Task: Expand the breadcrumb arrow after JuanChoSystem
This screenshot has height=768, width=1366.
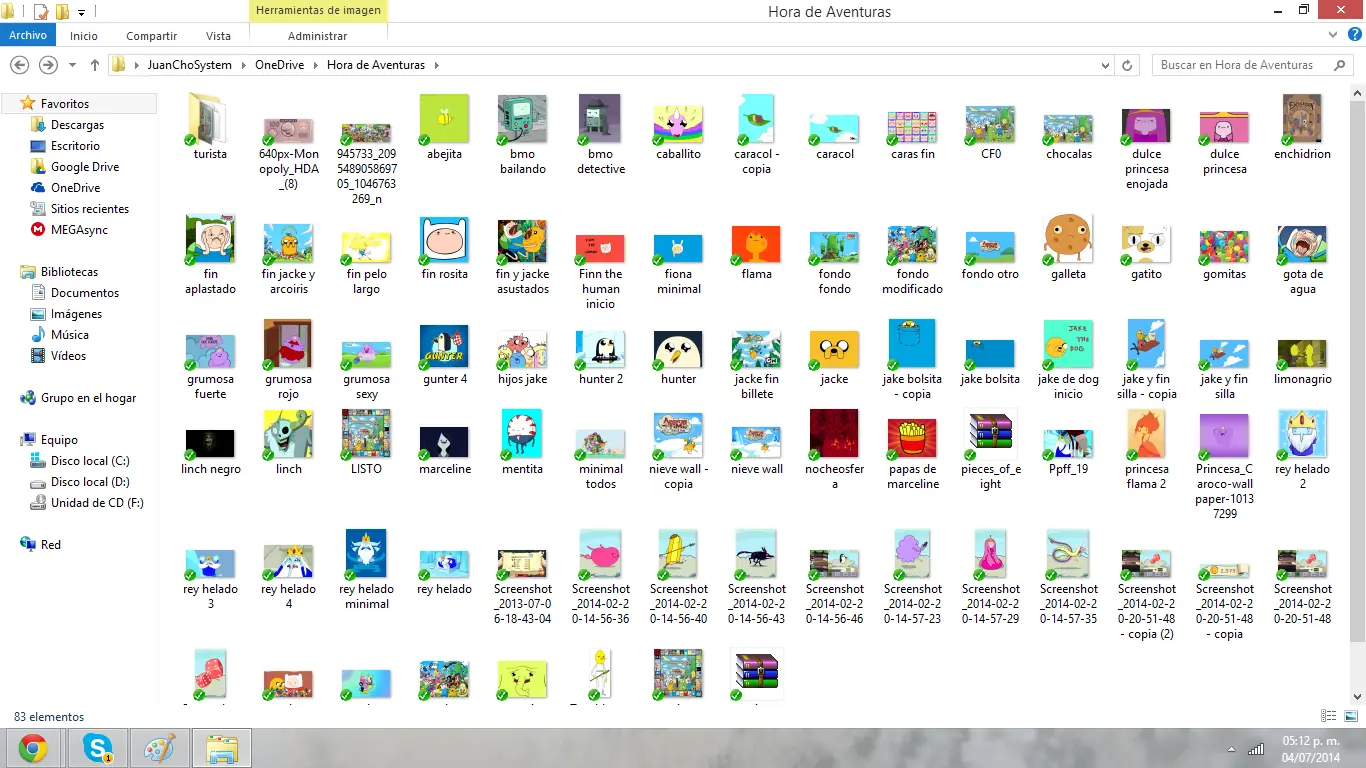Action: (243, 65)
